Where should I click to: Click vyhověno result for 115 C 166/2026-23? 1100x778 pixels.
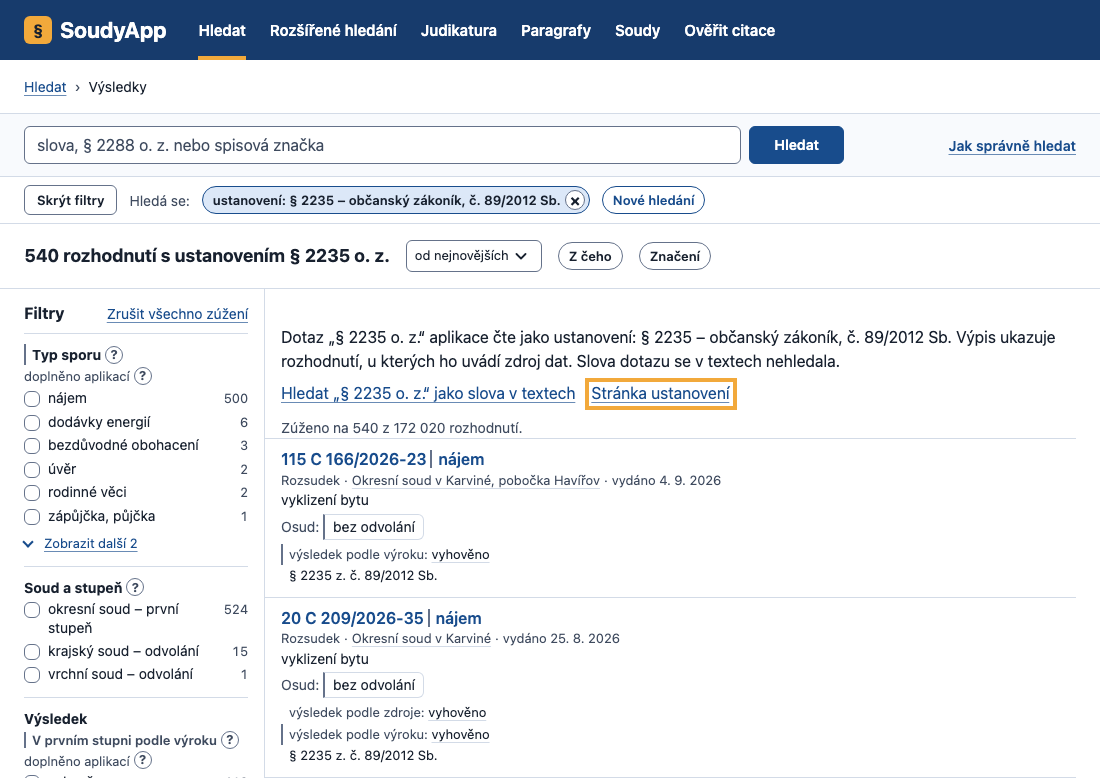click(460, 555)
